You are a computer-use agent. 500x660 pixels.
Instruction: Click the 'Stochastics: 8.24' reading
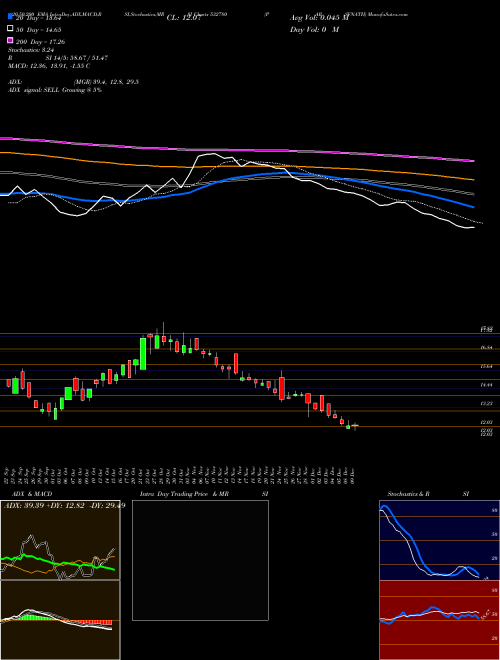(x=31, y=50)
